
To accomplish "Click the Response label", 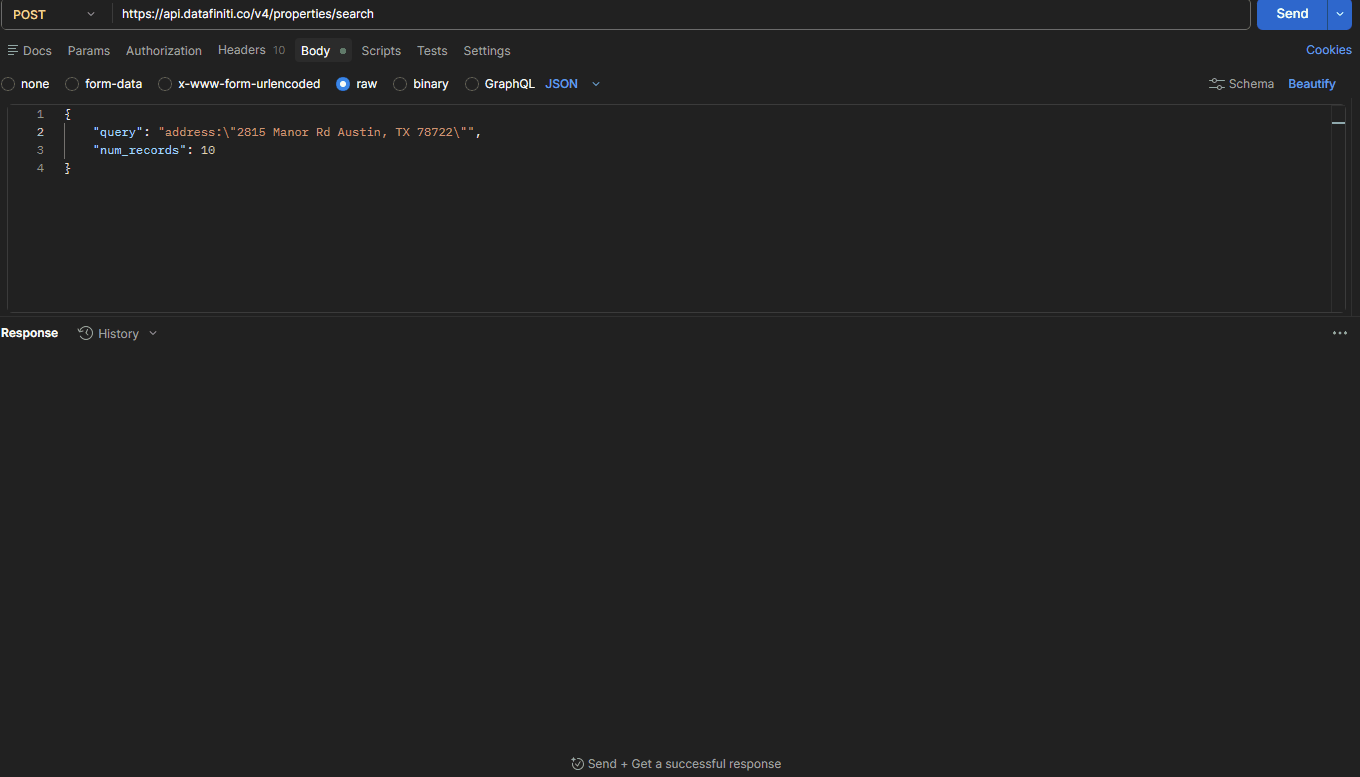I will 29,333.
